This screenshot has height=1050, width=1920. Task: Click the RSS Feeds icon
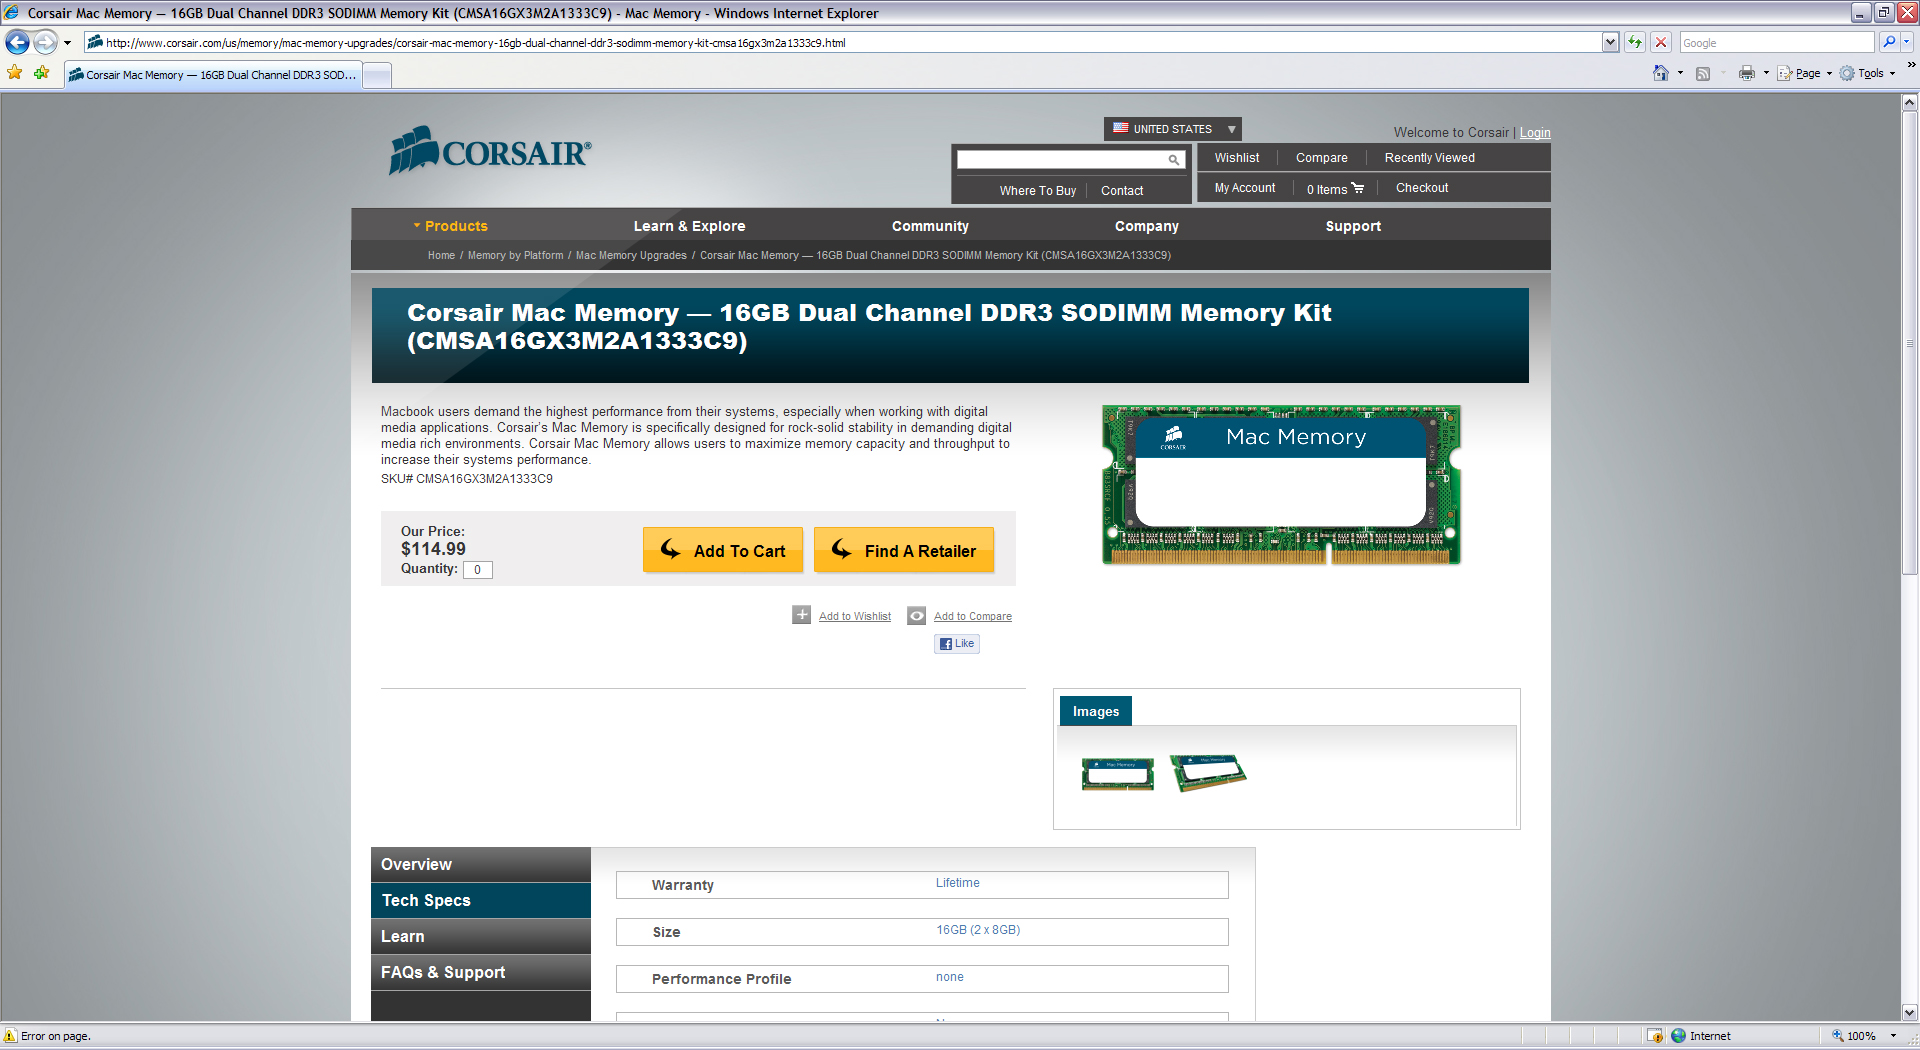pyautogui.click(x=1703, y=73)
